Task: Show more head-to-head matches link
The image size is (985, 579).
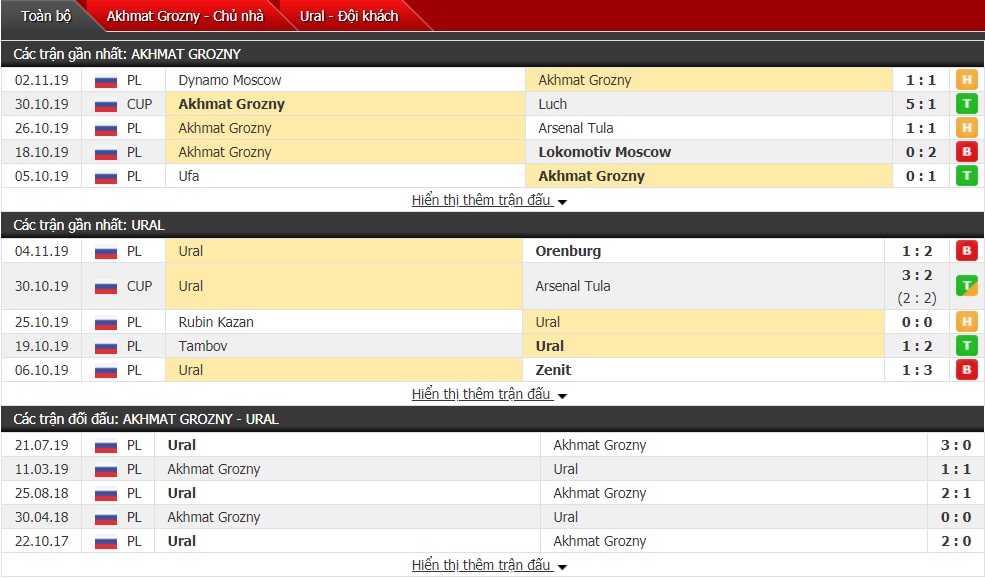Action: [x=489, y=565]
